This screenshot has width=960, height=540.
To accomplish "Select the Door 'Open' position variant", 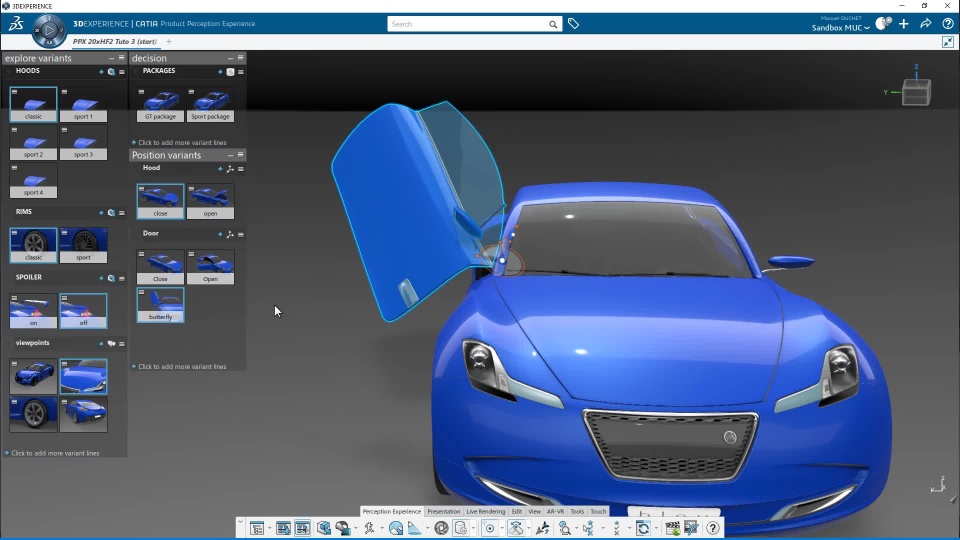I will tap(210, 266).
